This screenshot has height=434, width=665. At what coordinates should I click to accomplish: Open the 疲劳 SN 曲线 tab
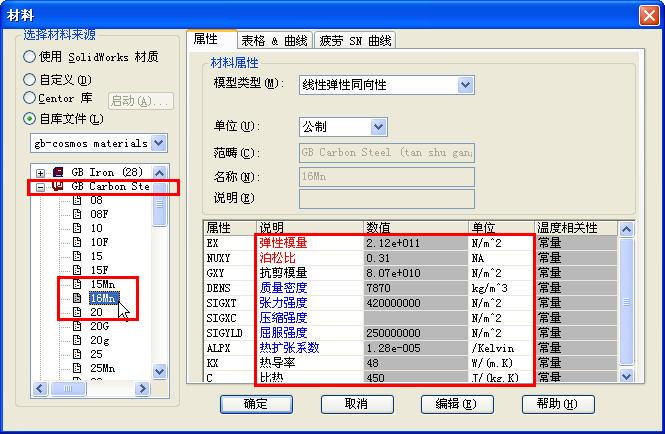355,41
